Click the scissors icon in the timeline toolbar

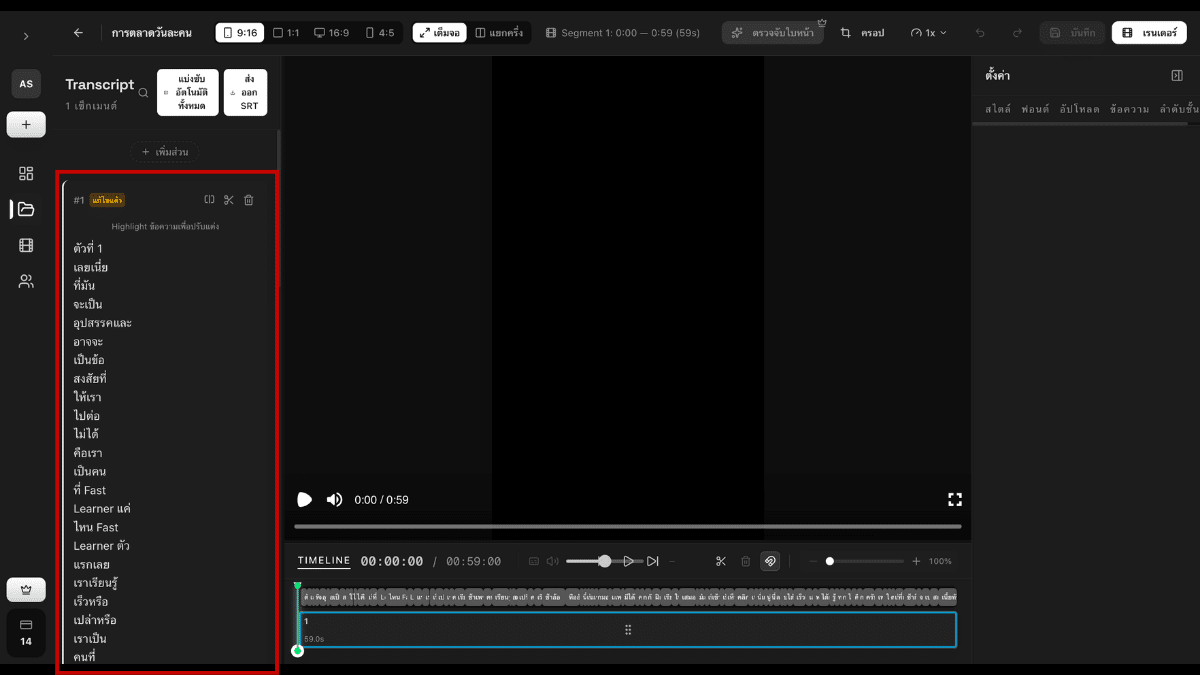point(721,561)
